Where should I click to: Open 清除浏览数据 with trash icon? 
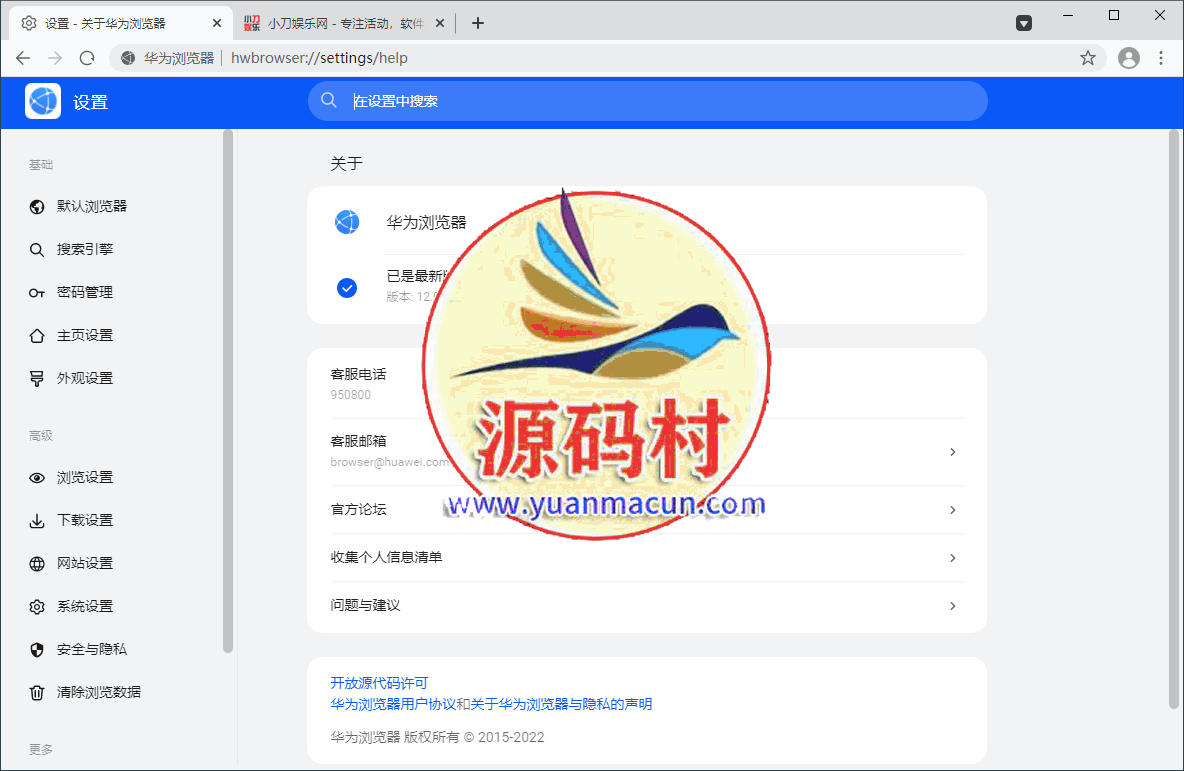36,692
